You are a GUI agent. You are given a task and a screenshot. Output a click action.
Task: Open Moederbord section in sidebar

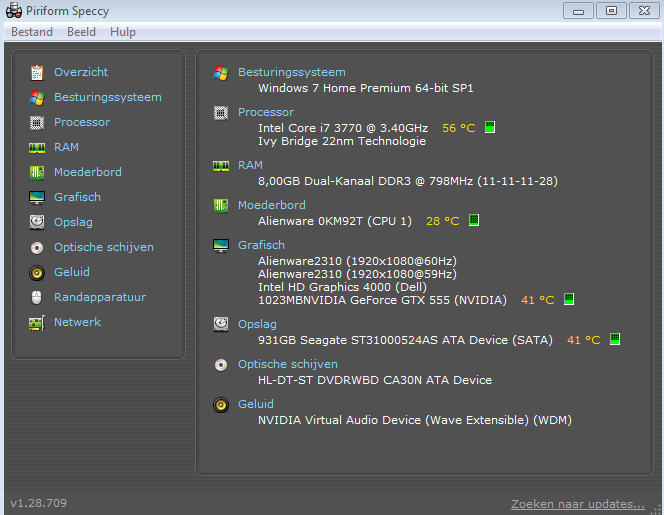[x=88, y=172]
